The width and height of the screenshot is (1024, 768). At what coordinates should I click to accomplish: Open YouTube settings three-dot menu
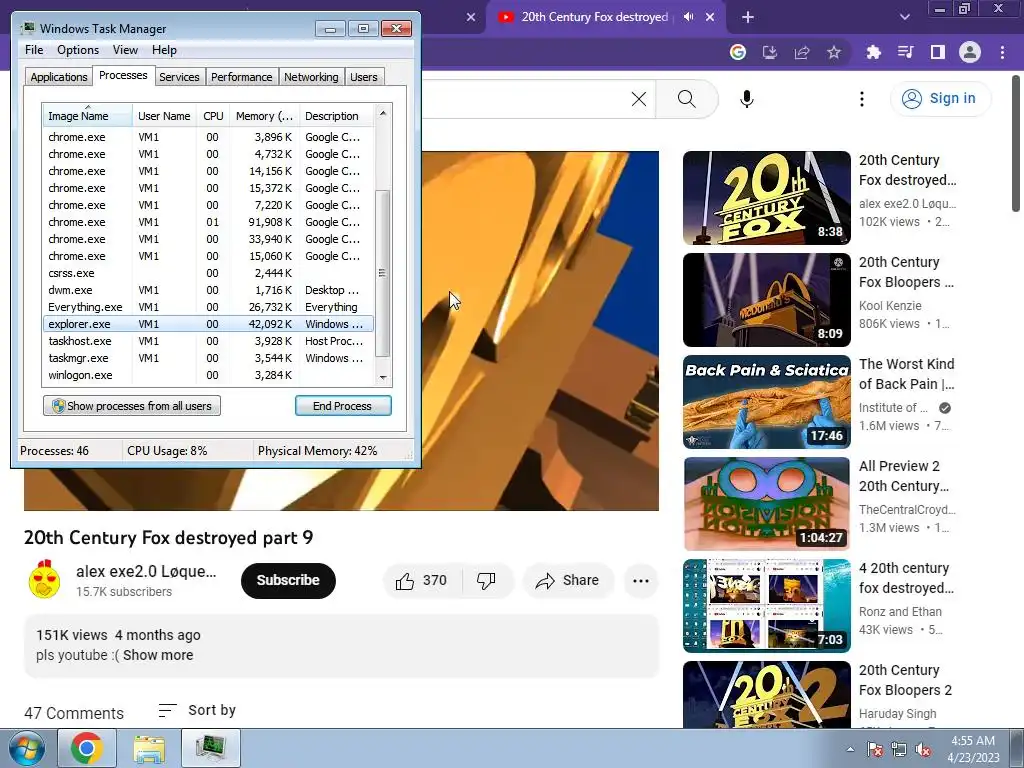pos(862,99)
